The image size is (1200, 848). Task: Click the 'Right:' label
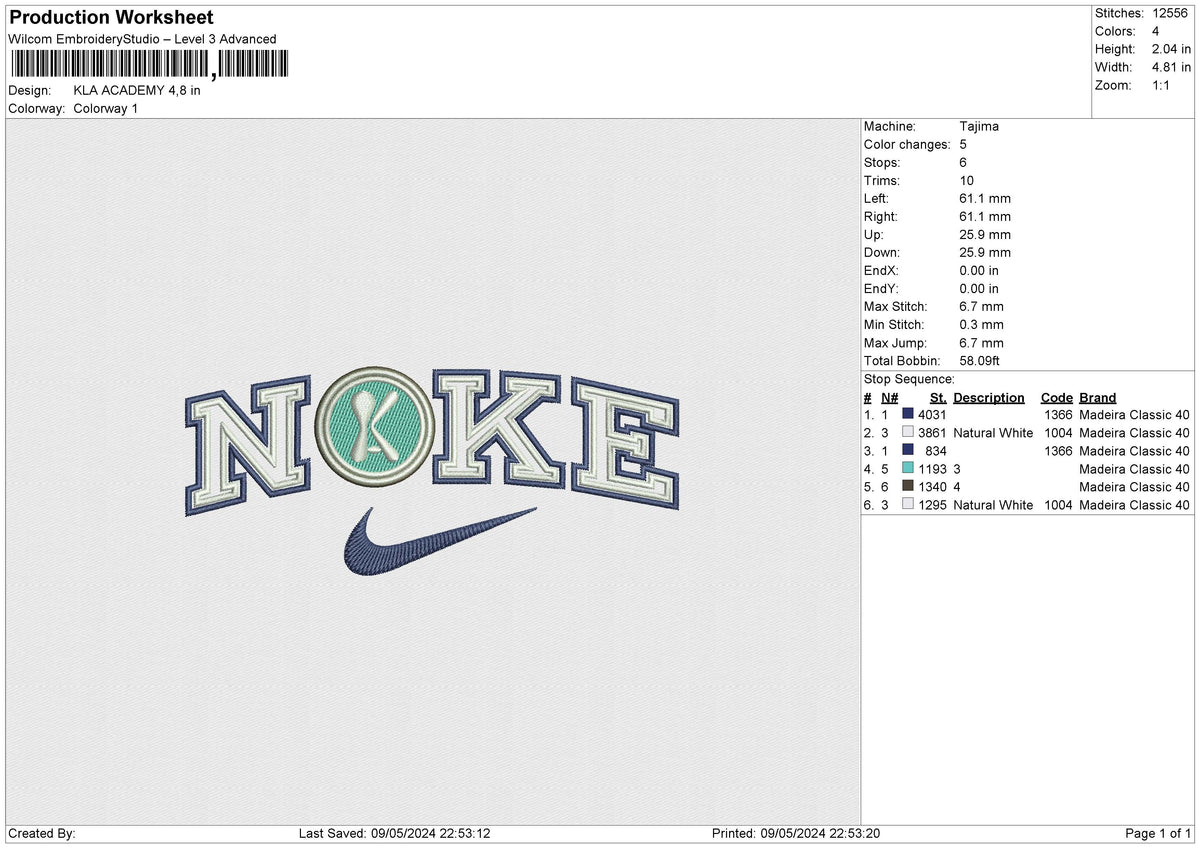tap(881, 216)
